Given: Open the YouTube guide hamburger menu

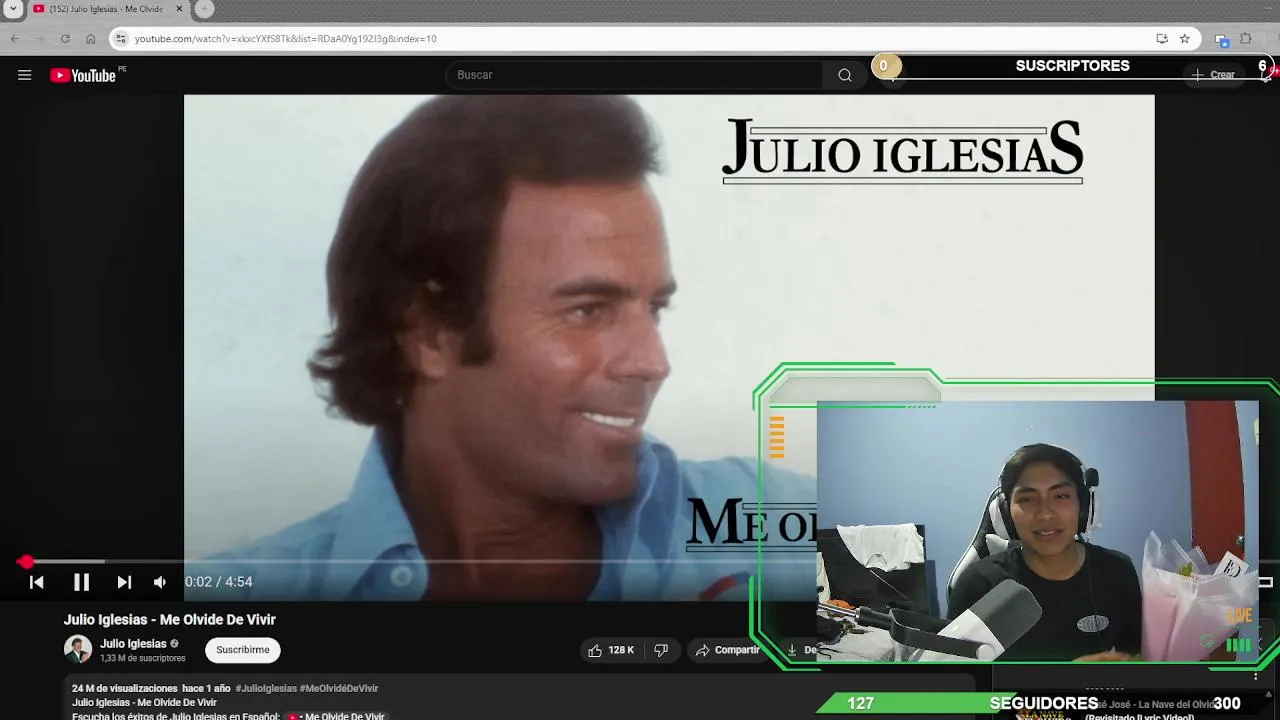Looking at the screenshot, I should click(x=25, y=75).
